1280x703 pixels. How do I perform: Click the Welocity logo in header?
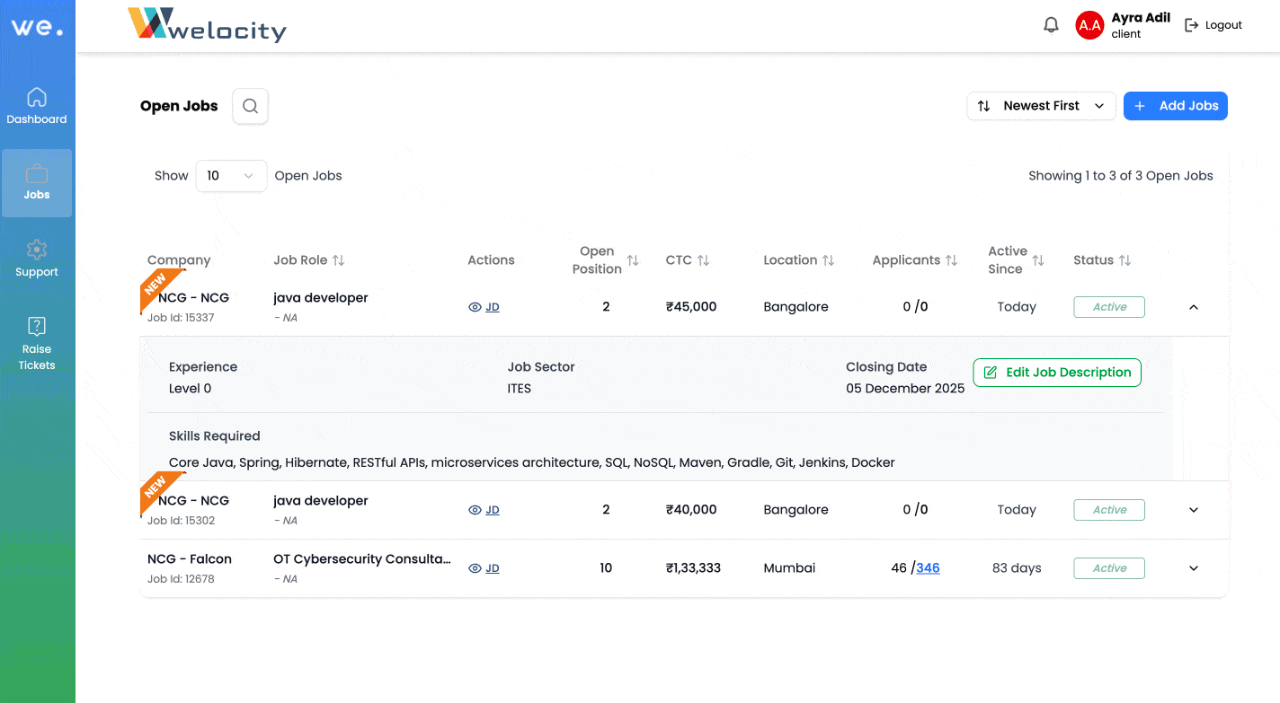(x=207, y=25)
